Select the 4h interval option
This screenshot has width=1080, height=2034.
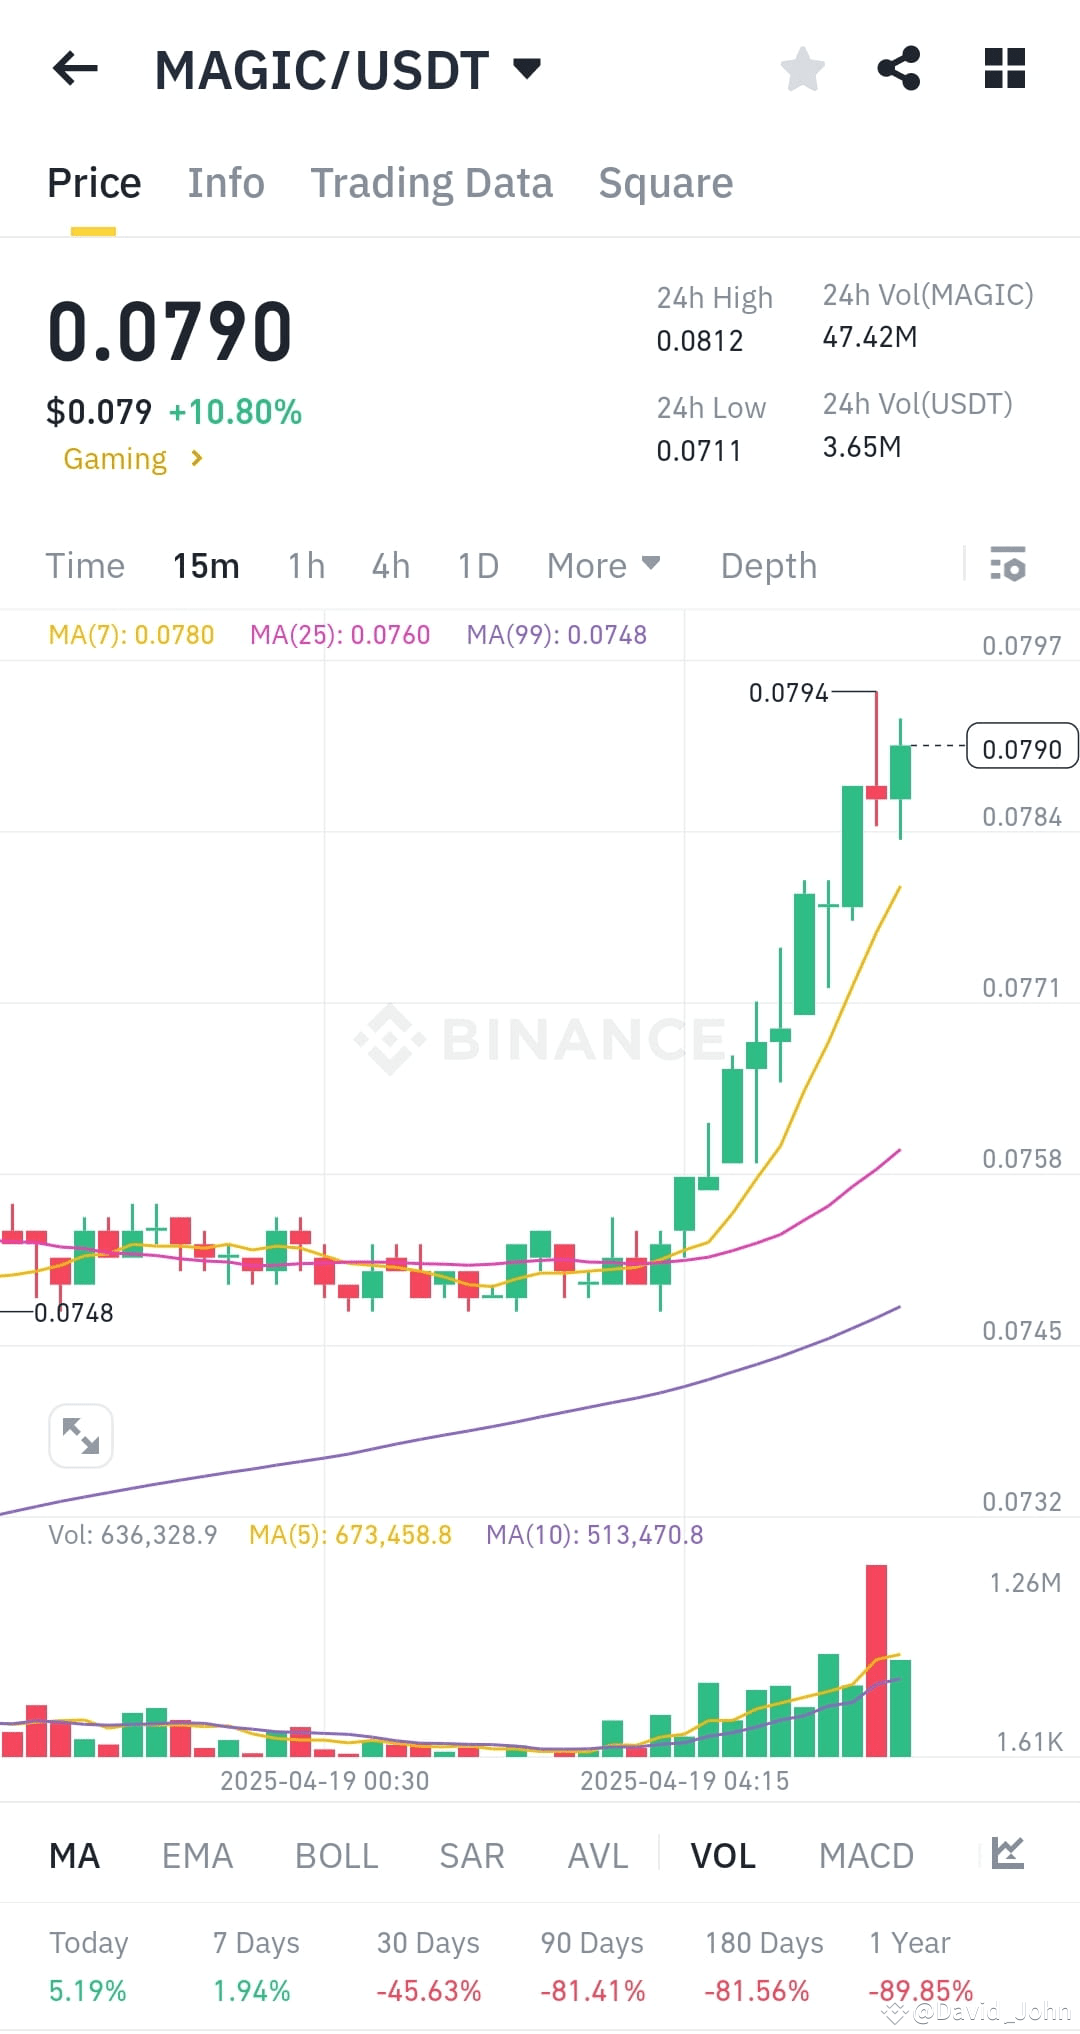tap(390, 565)
